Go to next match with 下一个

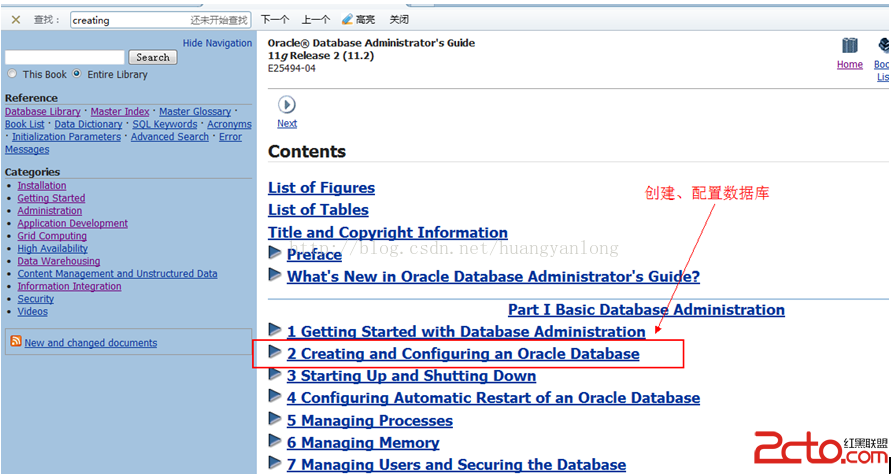pyautogui.click(x=274, y=20)
